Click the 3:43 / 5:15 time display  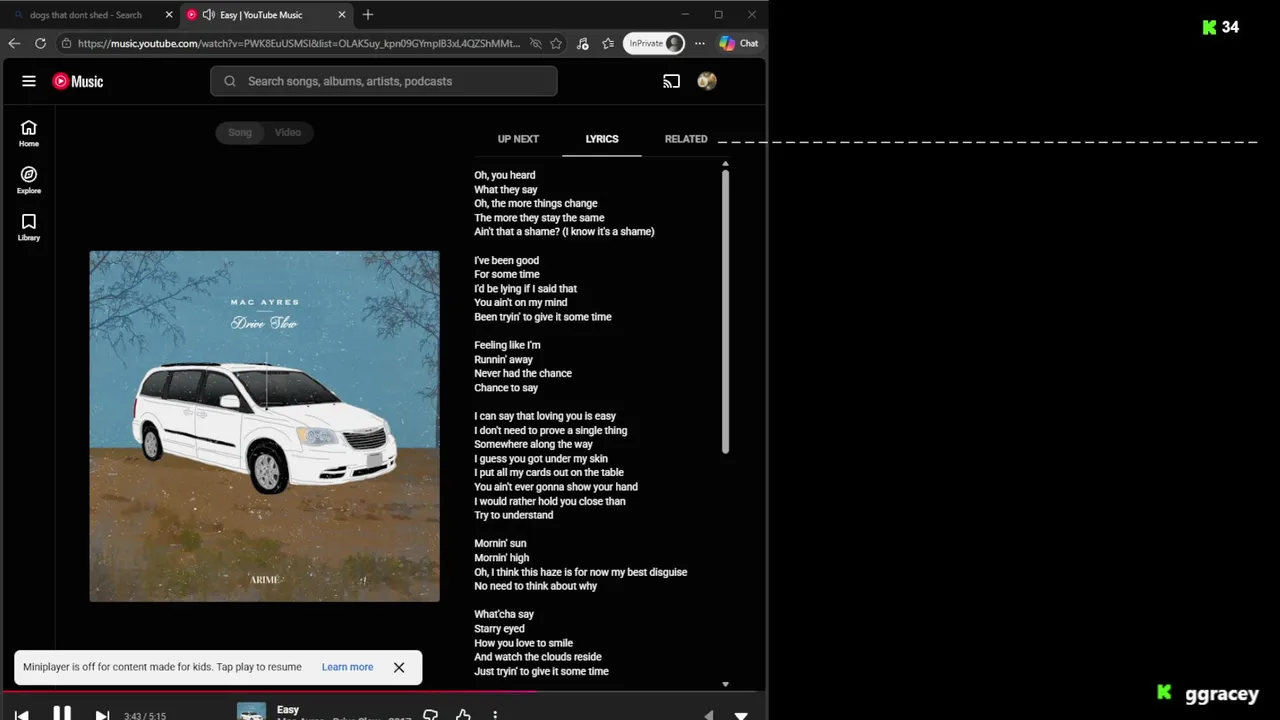(145, 716)
